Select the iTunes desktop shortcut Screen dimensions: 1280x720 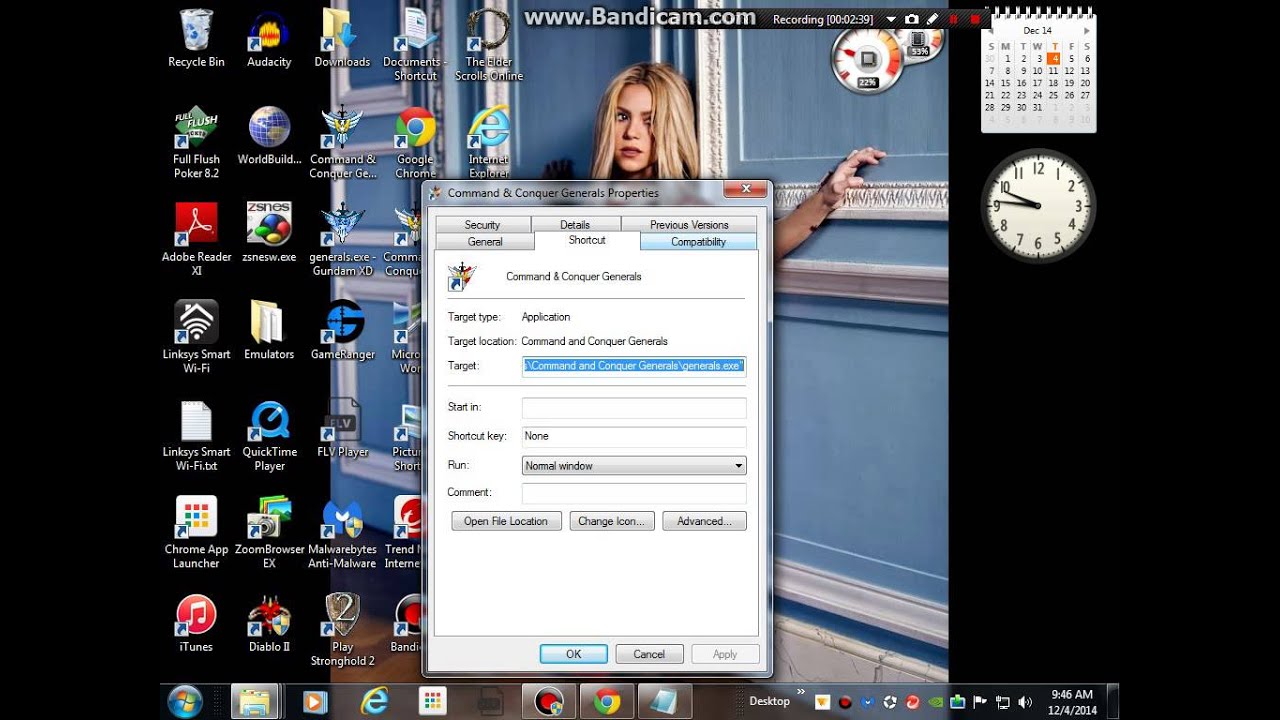[x=196, y=622]
